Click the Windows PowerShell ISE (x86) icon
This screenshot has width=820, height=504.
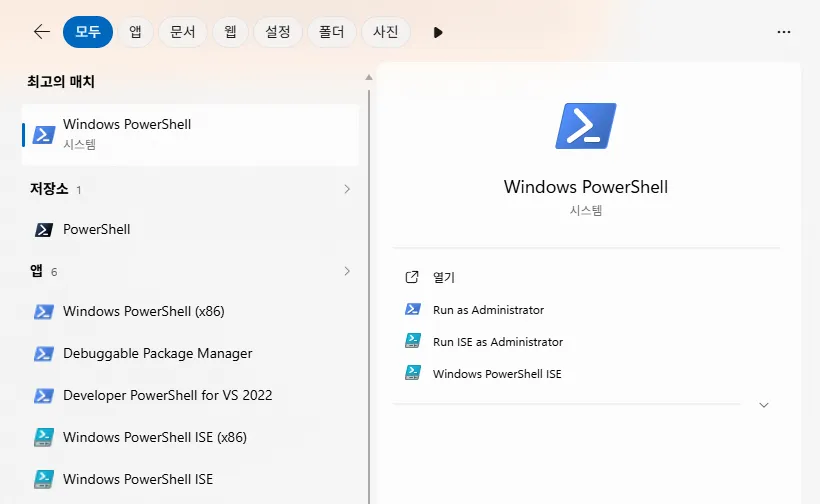click(x=44, y=437)
